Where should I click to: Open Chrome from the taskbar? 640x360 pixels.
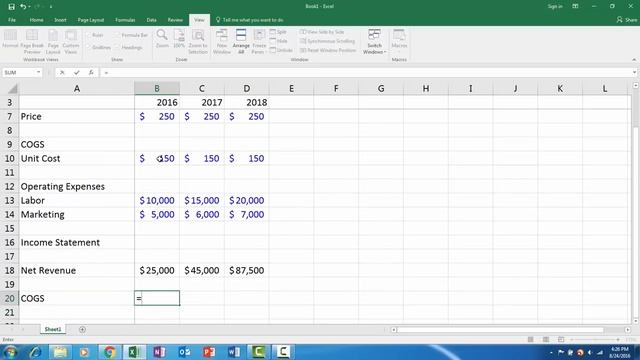(x=109, y=351)
